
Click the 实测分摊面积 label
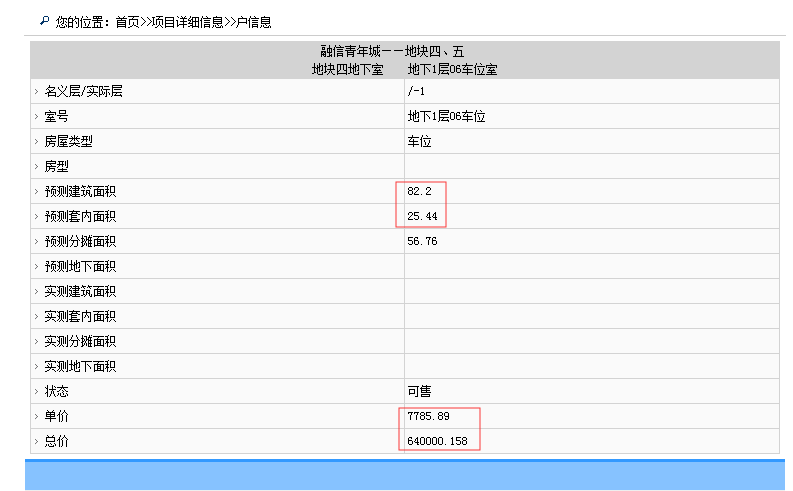click(80, 341)
